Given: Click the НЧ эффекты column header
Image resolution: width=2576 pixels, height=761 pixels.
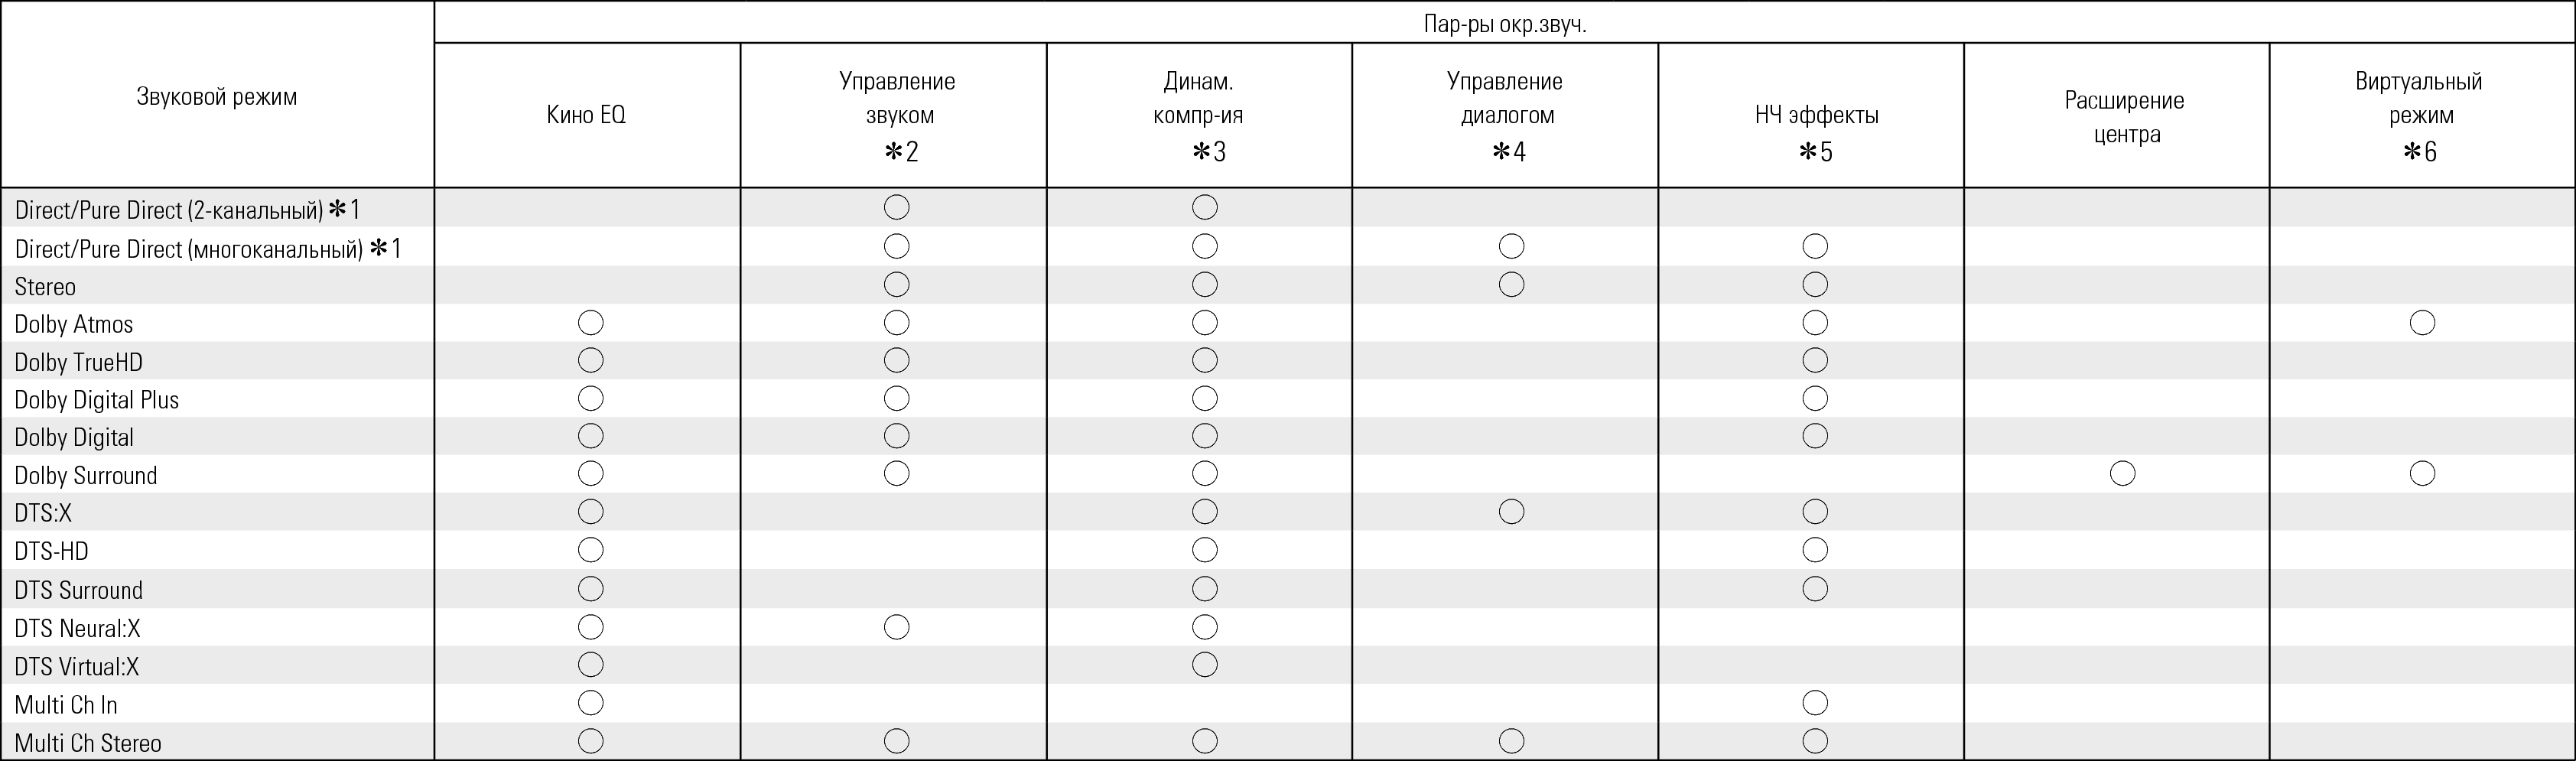Looking at the screenshot, I should coord(1816,115).
